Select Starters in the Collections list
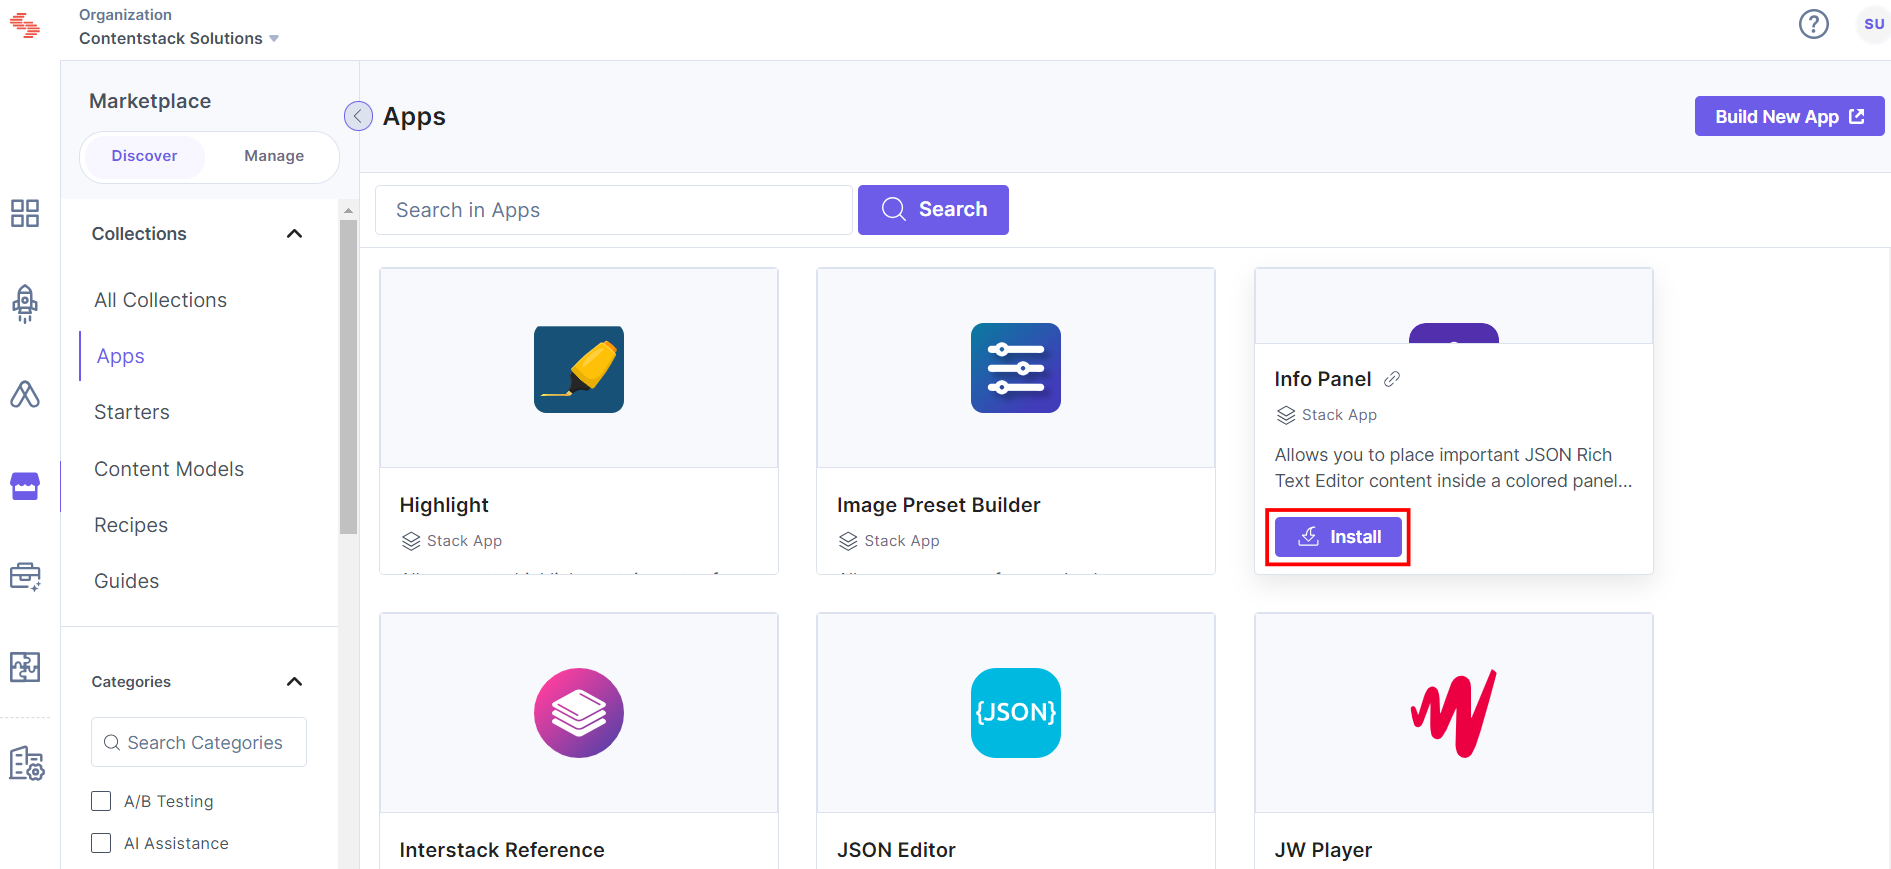This screenshot has width=1891, height=869. 131,412
